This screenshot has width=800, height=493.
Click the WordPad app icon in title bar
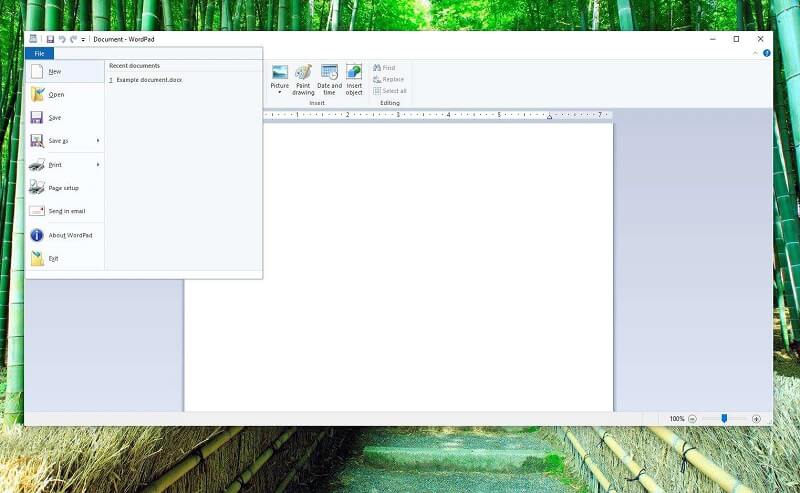coord(33,39)
